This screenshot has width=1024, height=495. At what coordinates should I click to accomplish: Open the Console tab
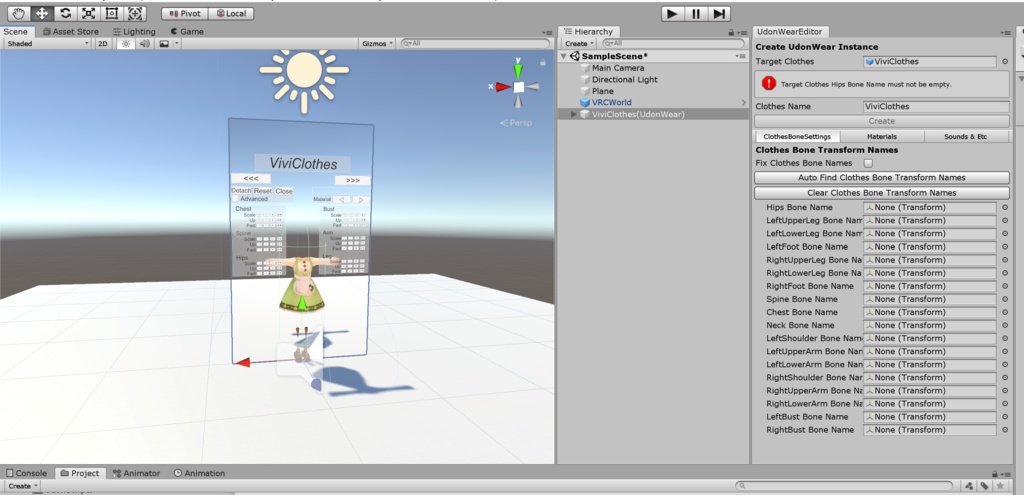26,473
